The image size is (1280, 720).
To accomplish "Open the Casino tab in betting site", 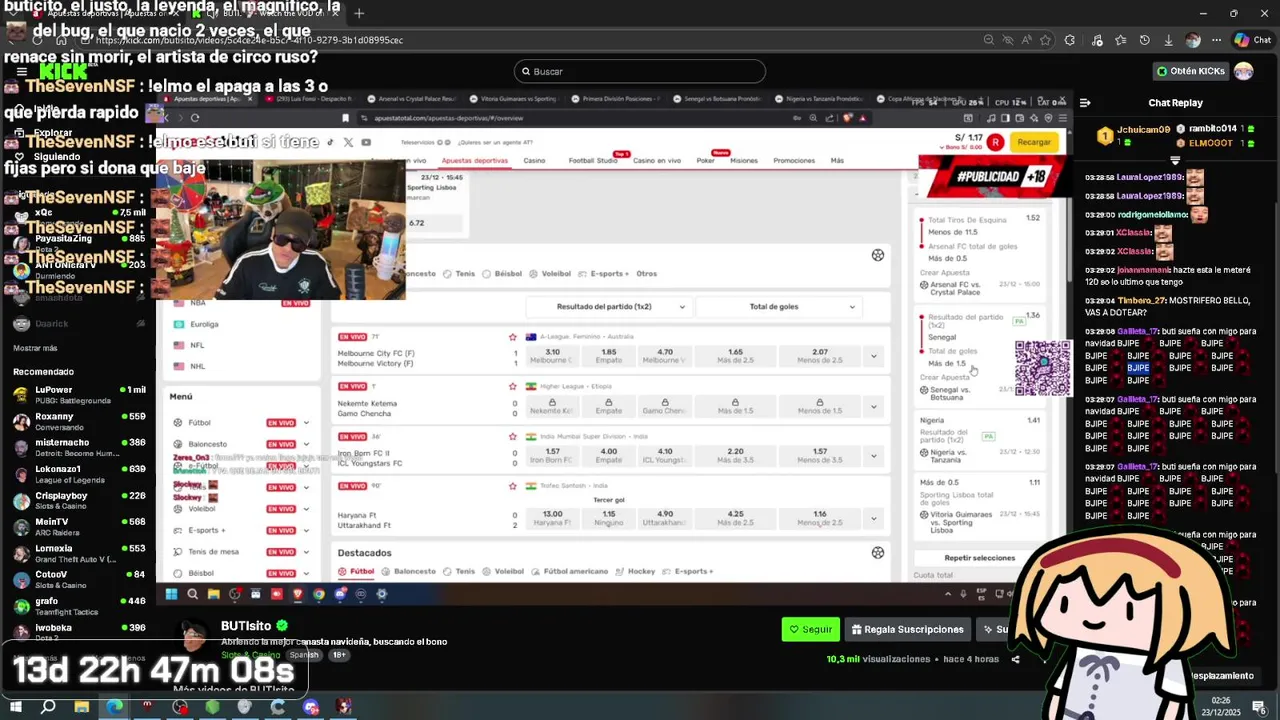I will (535, 161).
